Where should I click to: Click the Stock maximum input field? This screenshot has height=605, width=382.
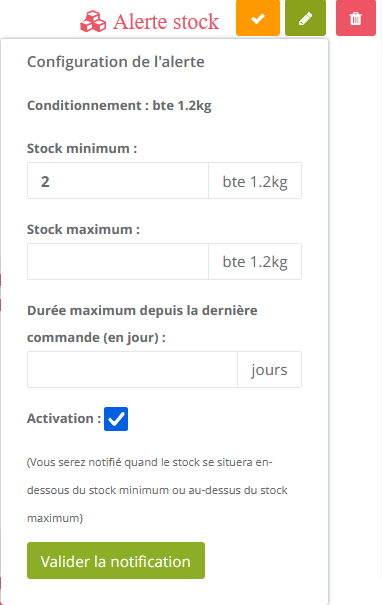(118, 262)
